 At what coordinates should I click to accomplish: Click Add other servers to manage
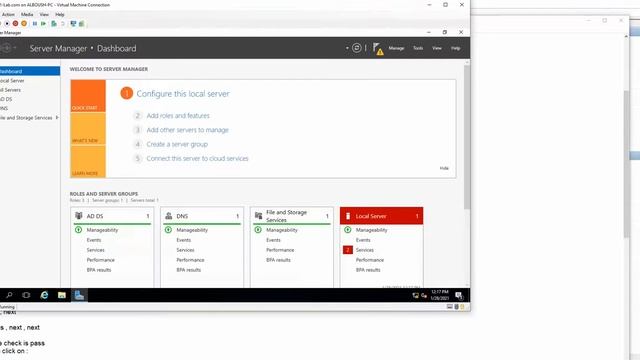[187, 130]
